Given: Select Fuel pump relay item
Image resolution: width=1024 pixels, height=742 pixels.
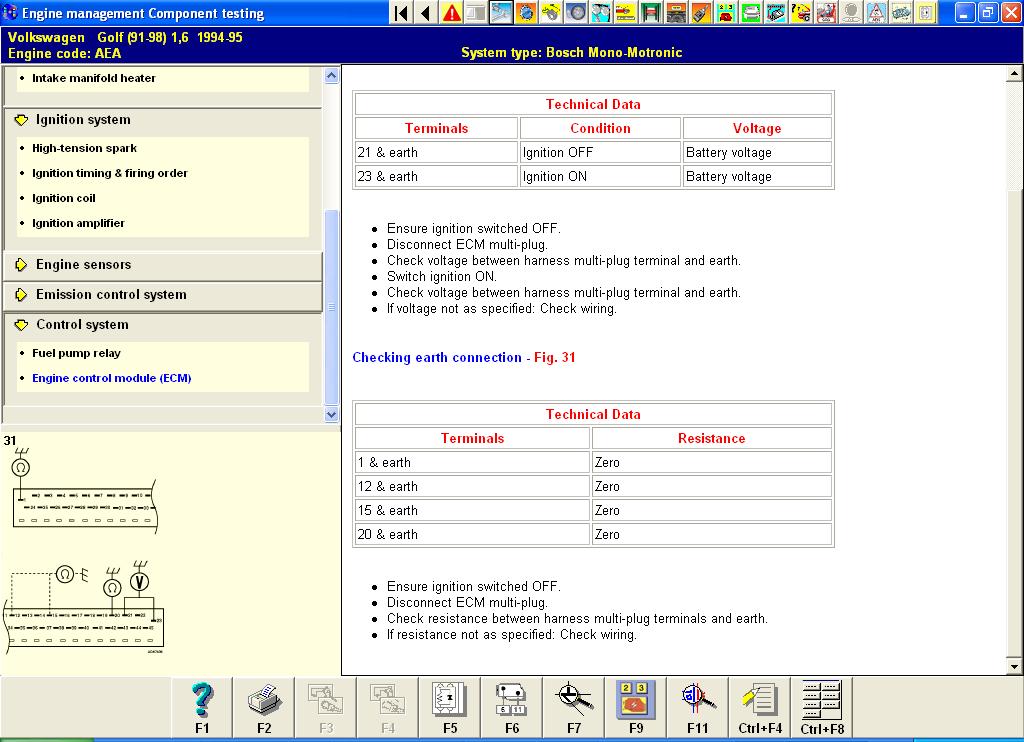Looking at the screenshot, I should (76, 353).
